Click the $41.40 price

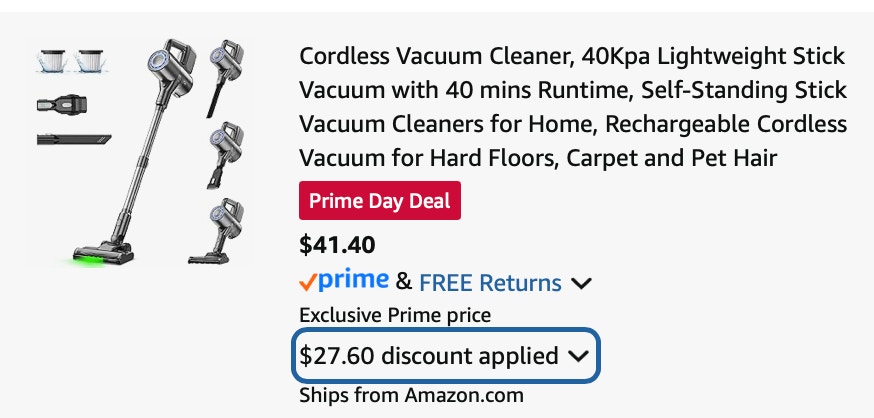[x=337, y=245]
